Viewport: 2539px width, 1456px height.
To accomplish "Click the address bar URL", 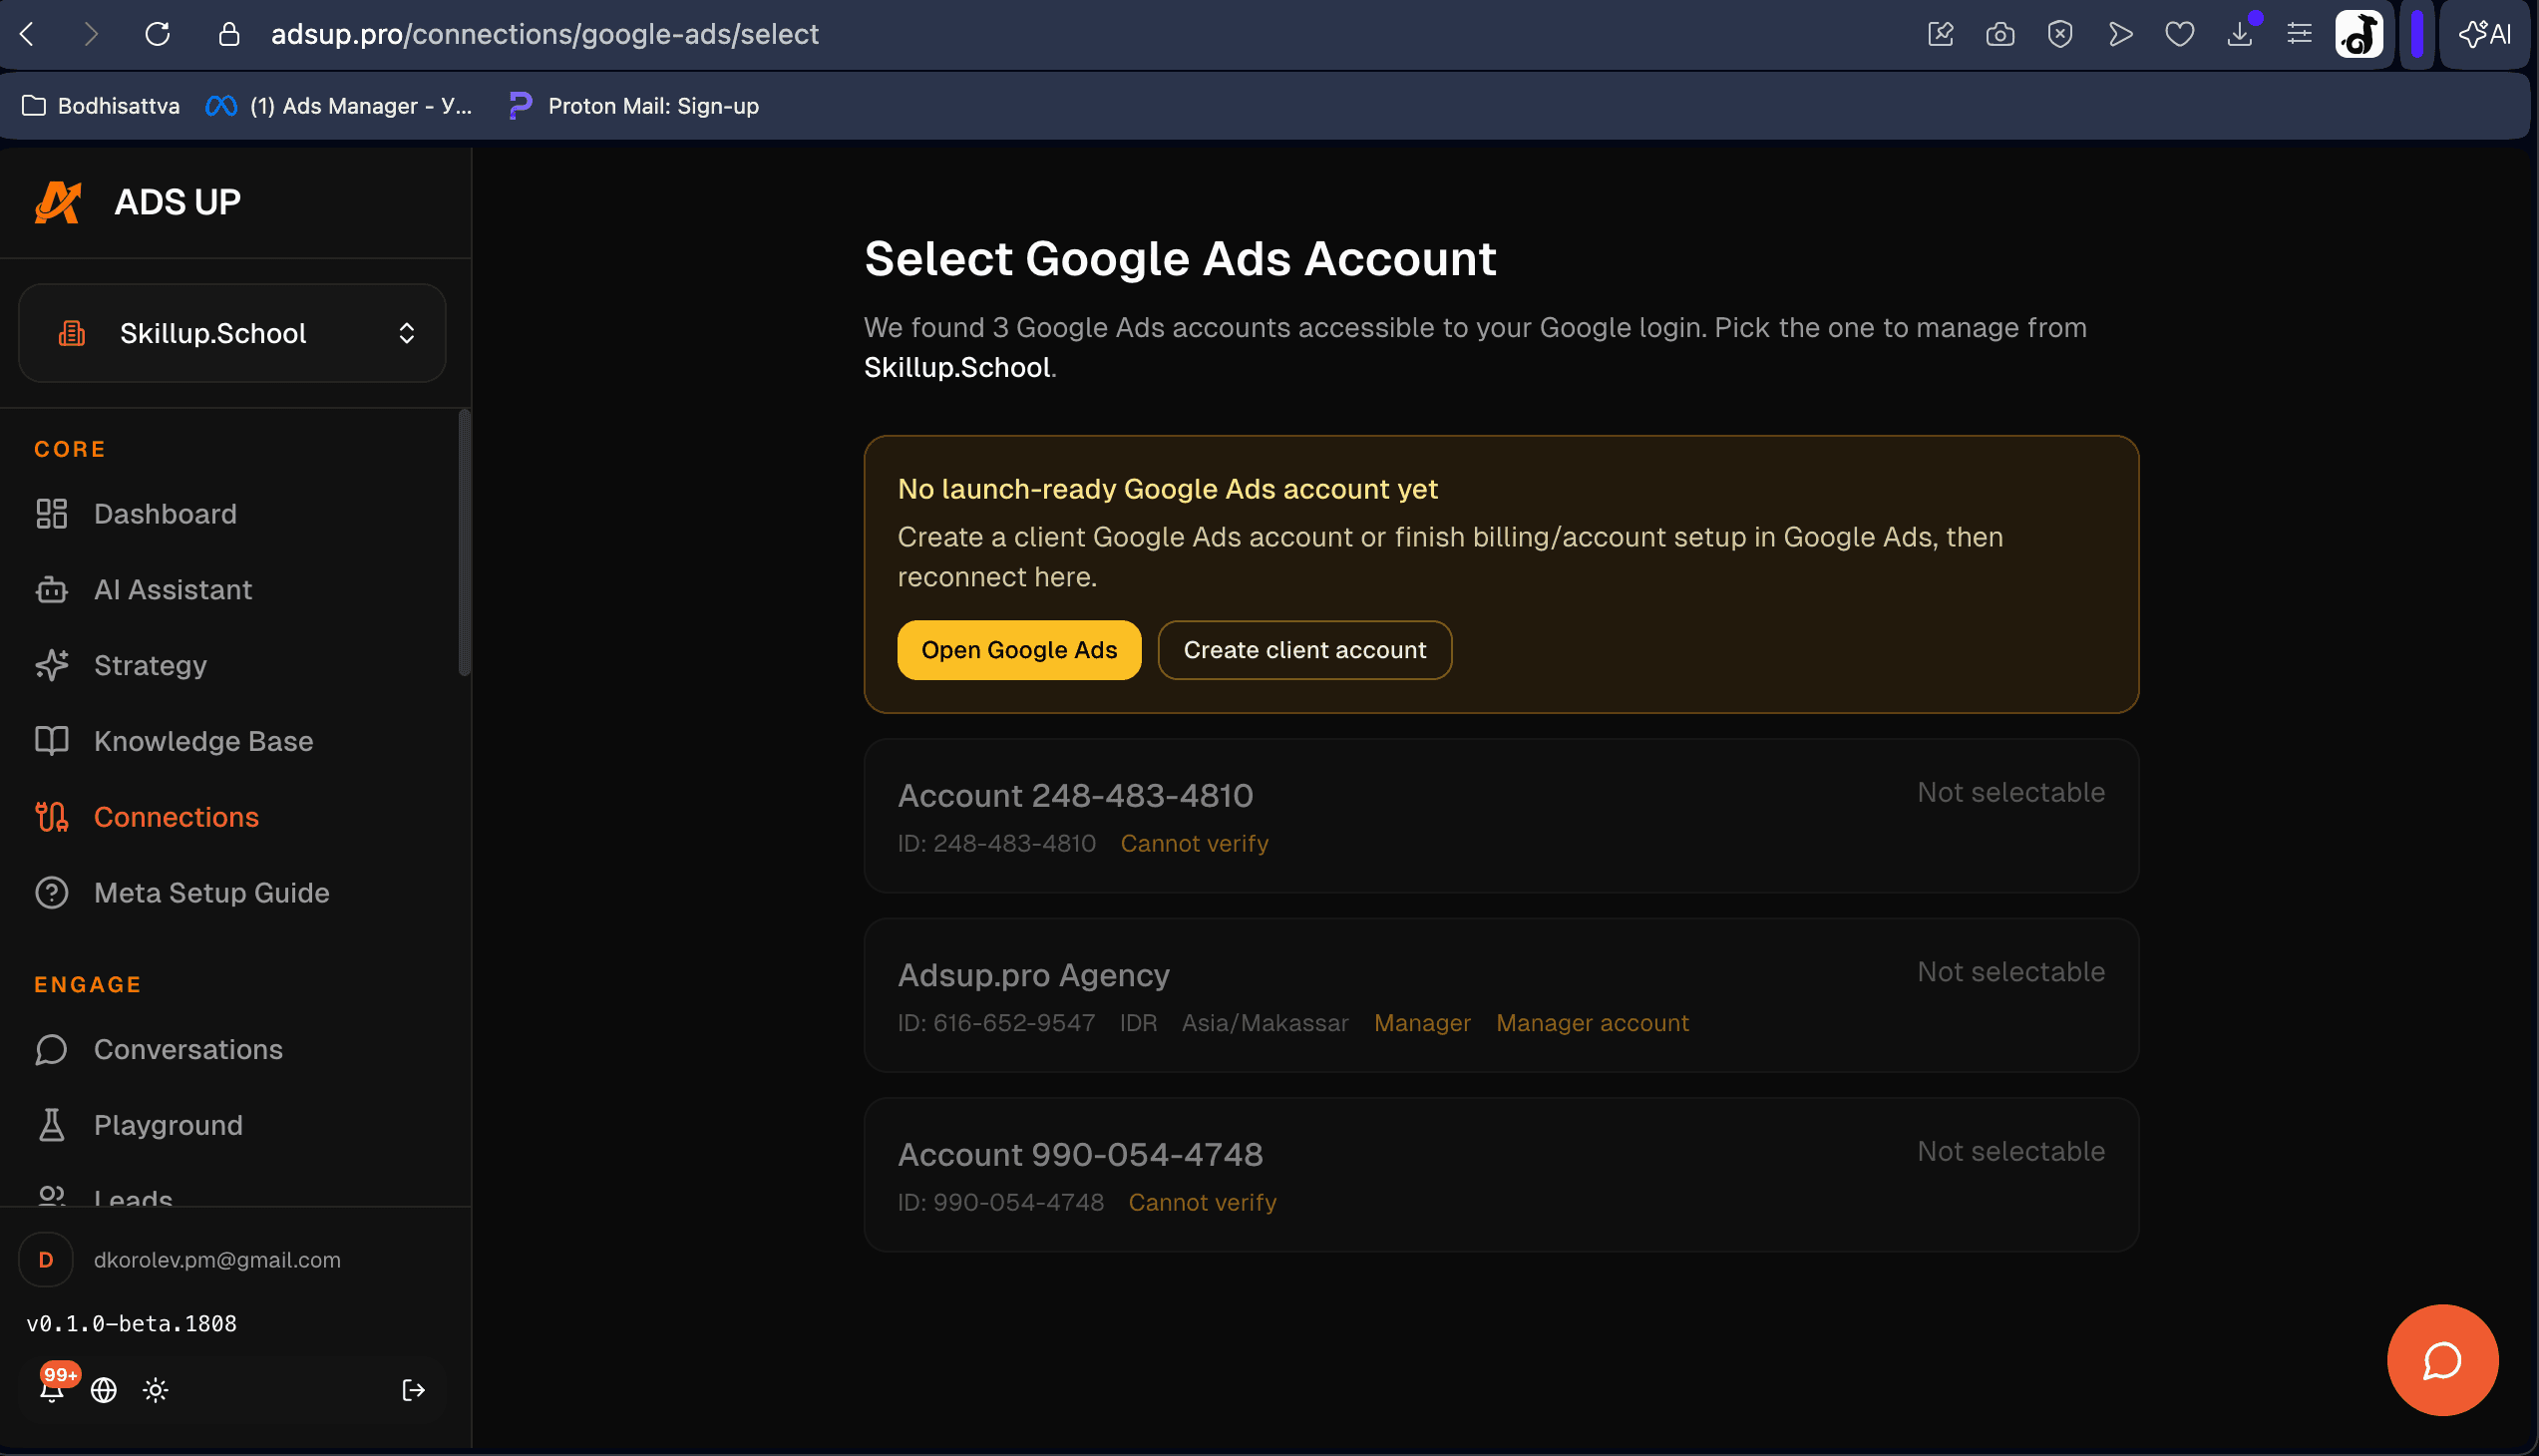I will 545,34.
